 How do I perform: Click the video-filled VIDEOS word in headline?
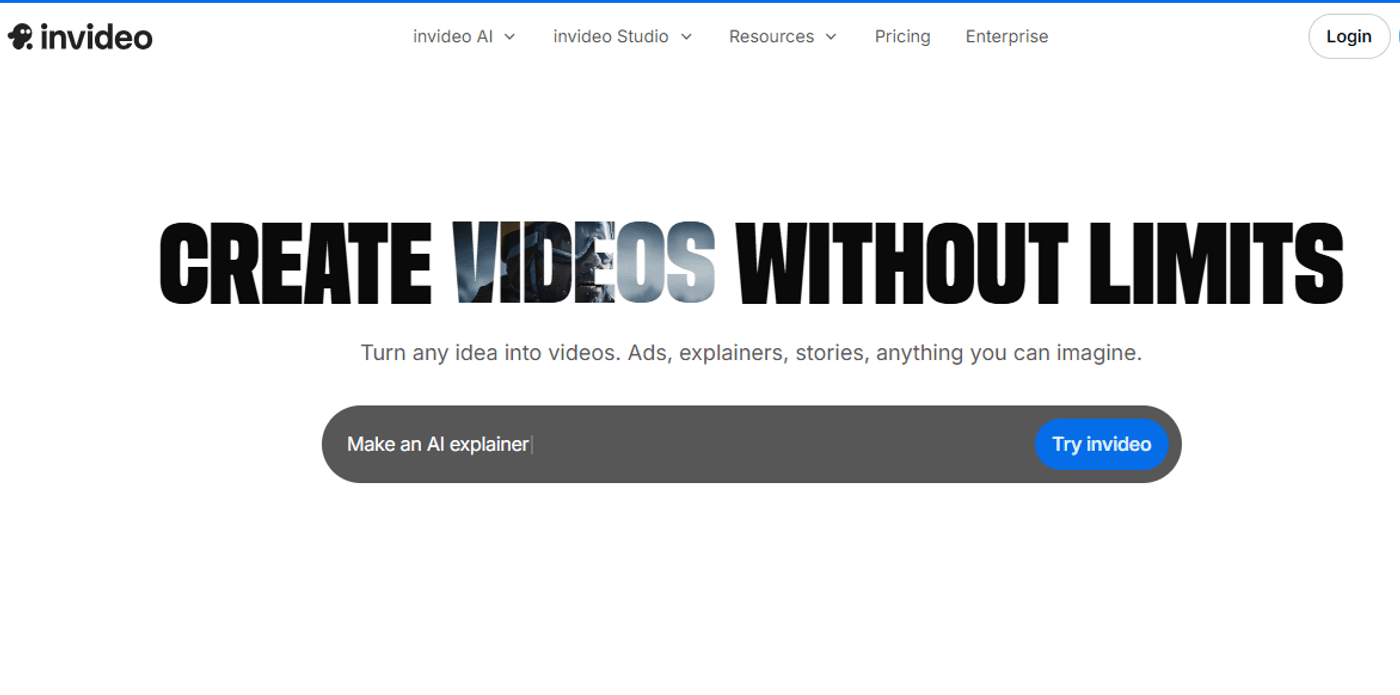coord(584,263)
